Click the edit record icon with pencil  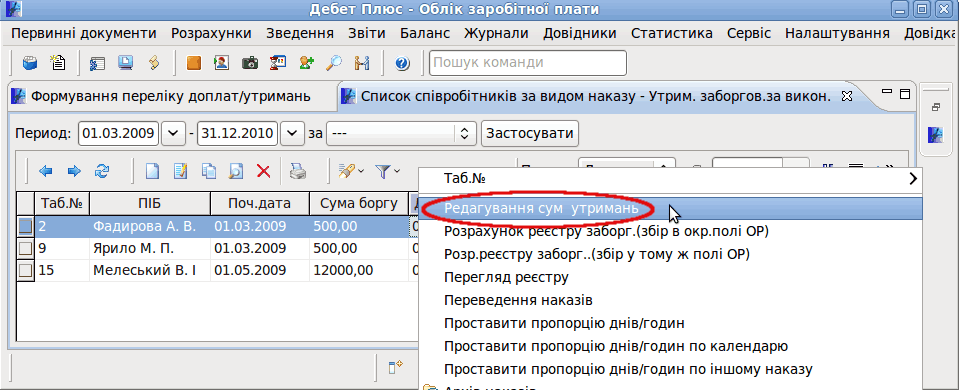point(180,172)
